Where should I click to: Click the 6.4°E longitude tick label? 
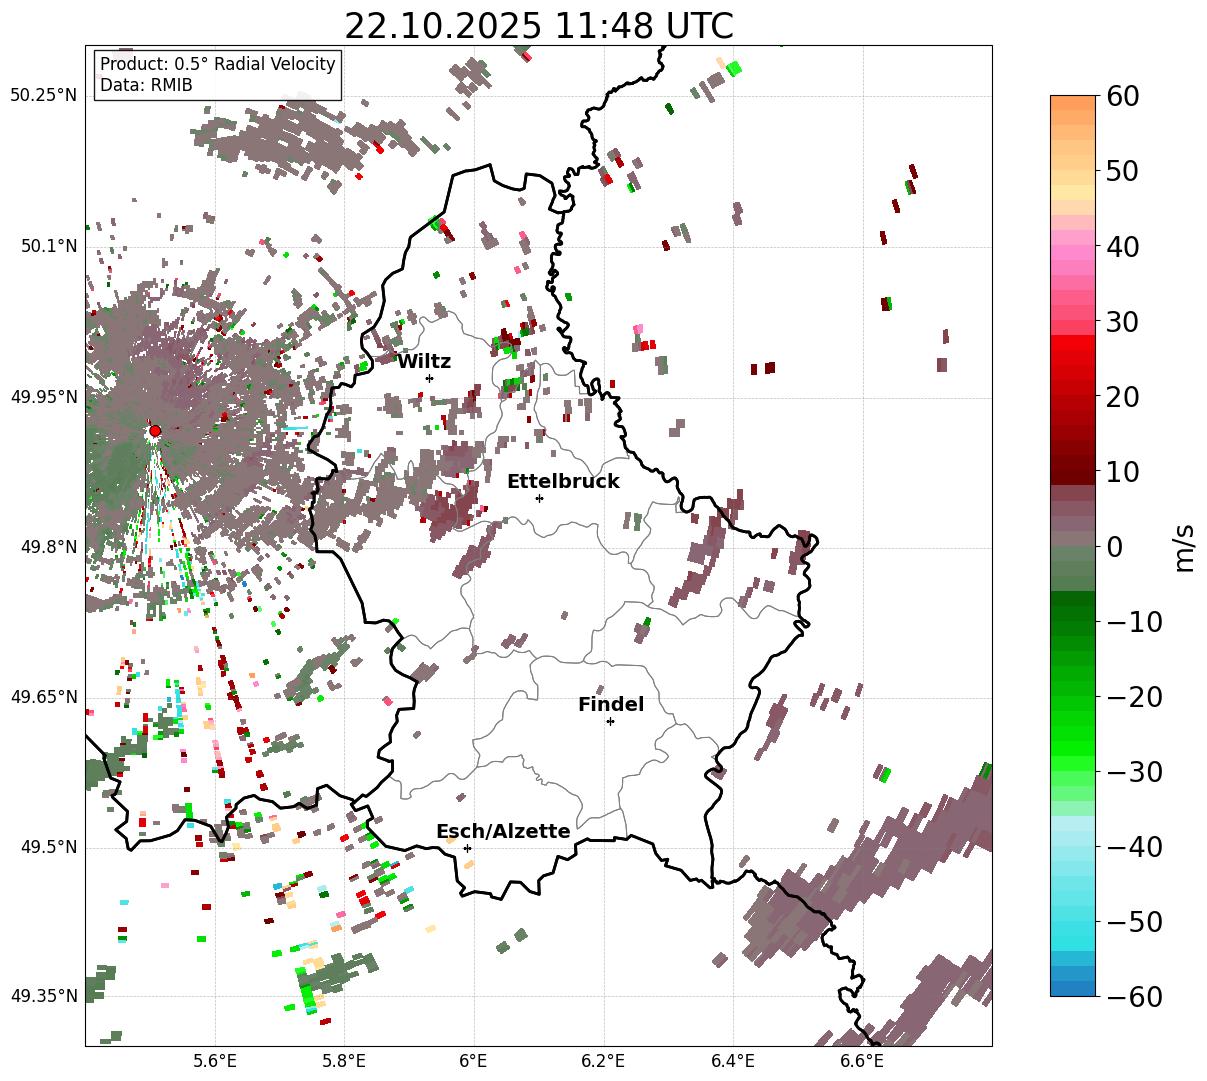click(x=732, y=1061)
